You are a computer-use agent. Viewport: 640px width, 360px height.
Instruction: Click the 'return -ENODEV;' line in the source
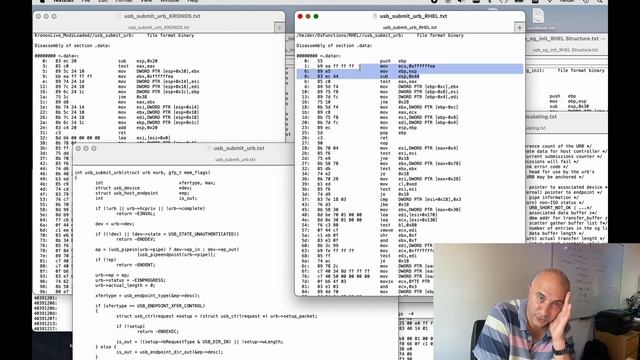[x=136, y=239]
